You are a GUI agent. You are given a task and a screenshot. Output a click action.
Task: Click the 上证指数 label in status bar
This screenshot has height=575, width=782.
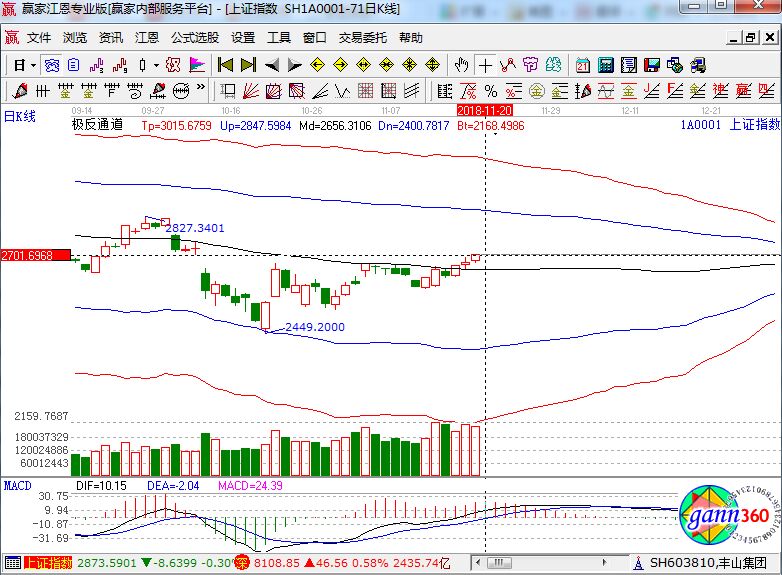click(x=47, y=563)
